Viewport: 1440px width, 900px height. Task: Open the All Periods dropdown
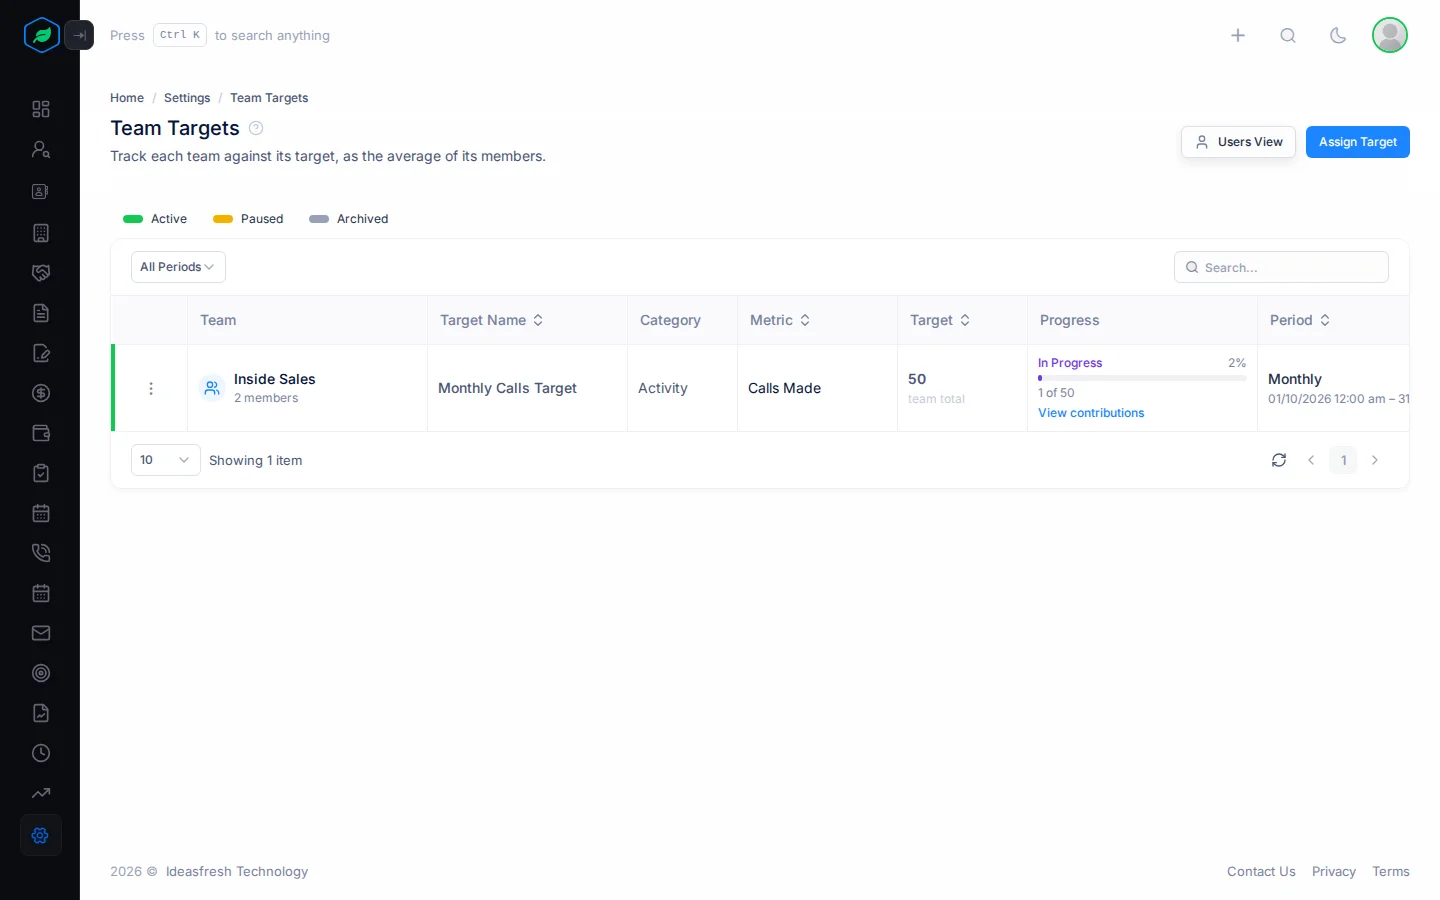point(178,267)
